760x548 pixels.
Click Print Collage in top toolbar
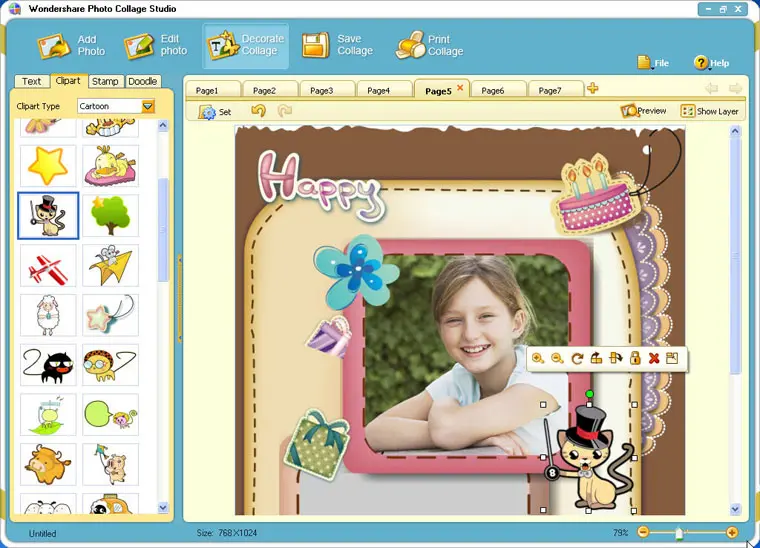(x=429, y=45)
